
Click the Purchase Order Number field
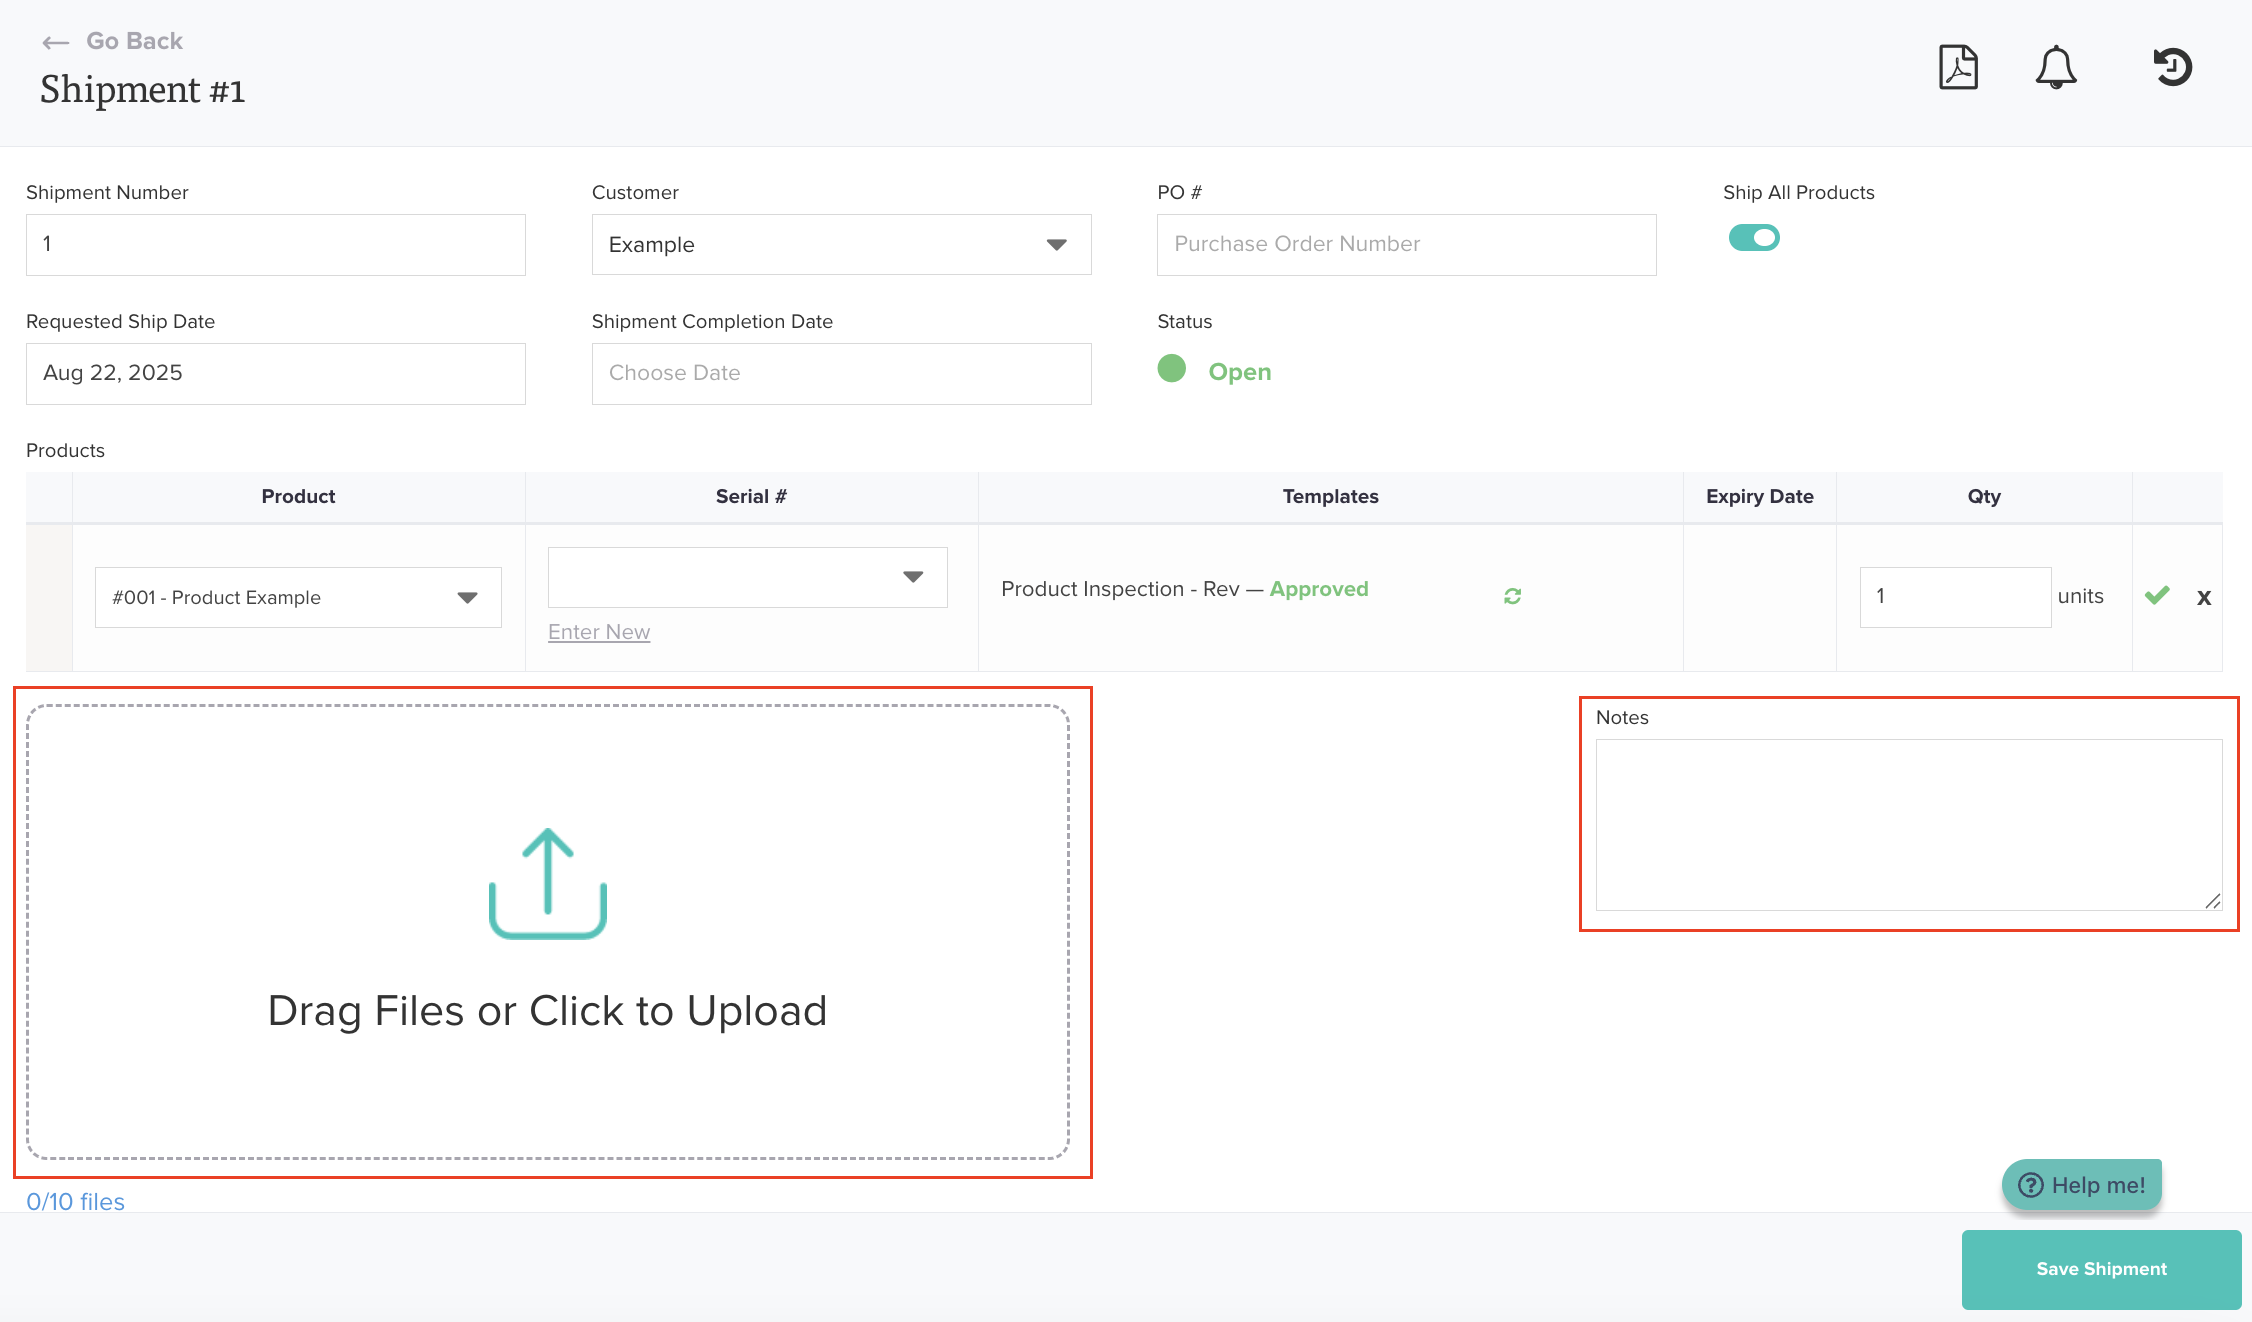tap(1406, 245)
